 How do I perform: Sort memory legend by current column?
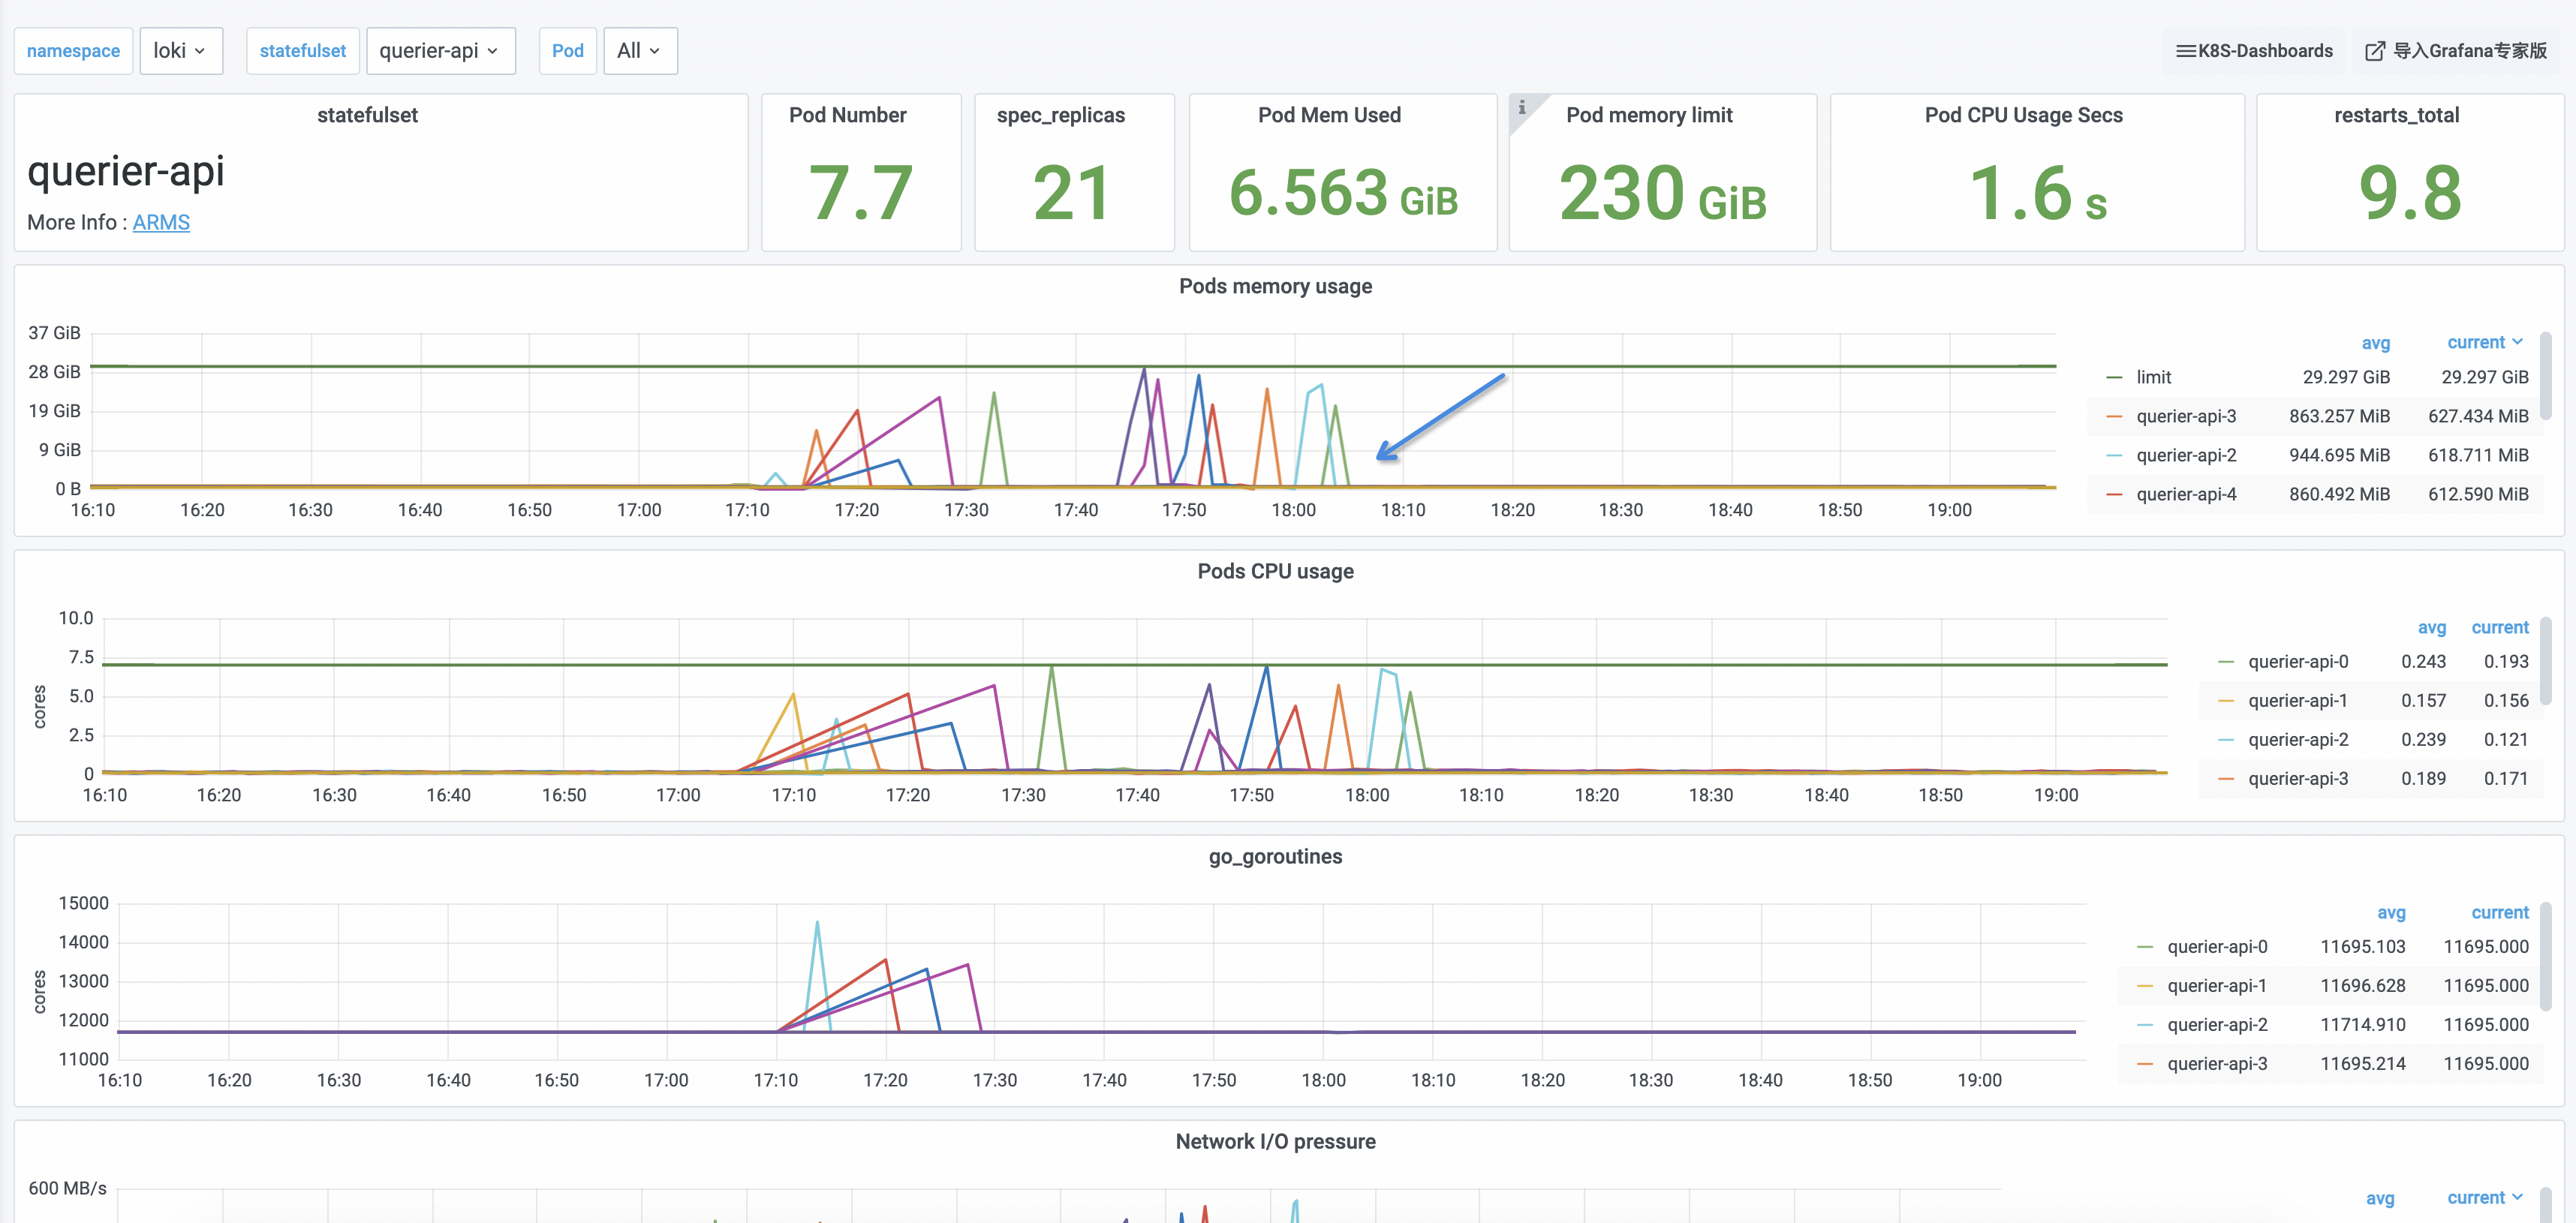tap(2475, 342)
